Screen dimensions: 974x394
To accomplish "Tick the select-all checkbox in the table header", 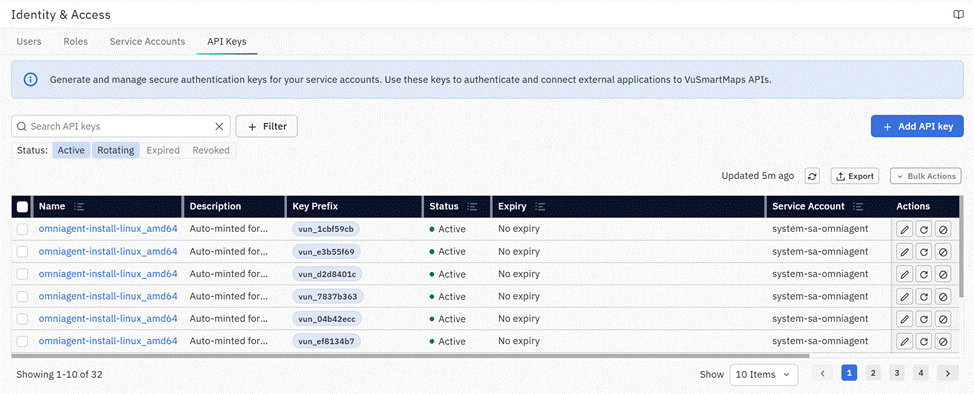I will click(22, 206).
